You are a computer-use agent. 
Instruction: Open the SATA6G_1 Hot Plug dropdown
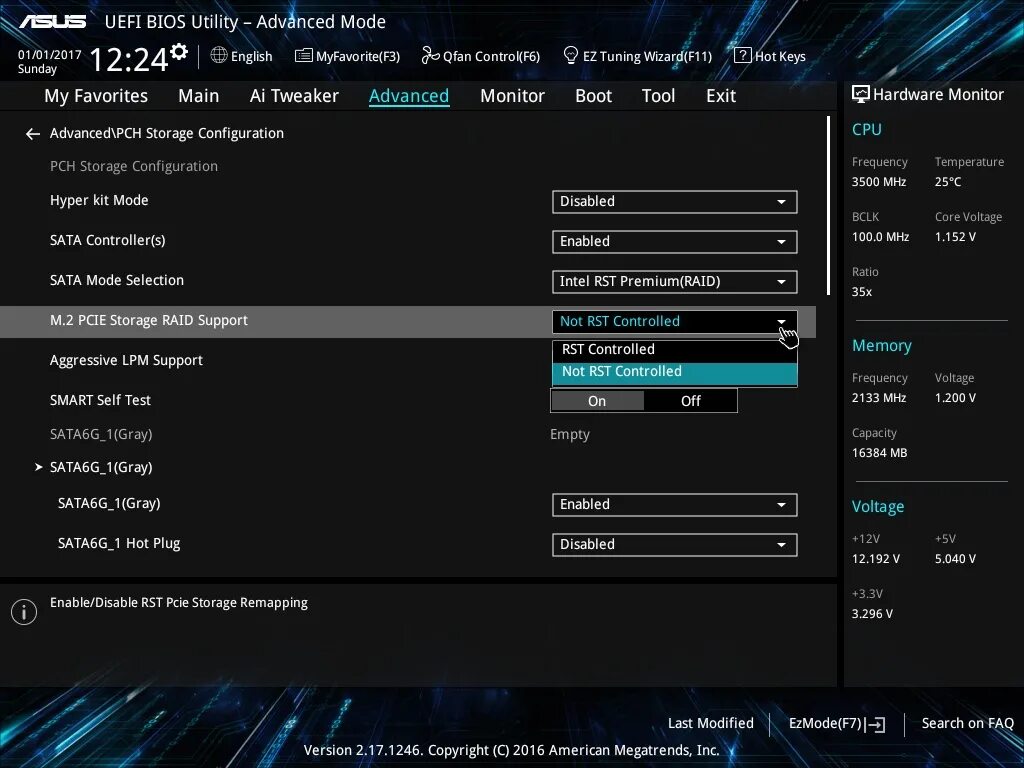(x=673, y=545)
